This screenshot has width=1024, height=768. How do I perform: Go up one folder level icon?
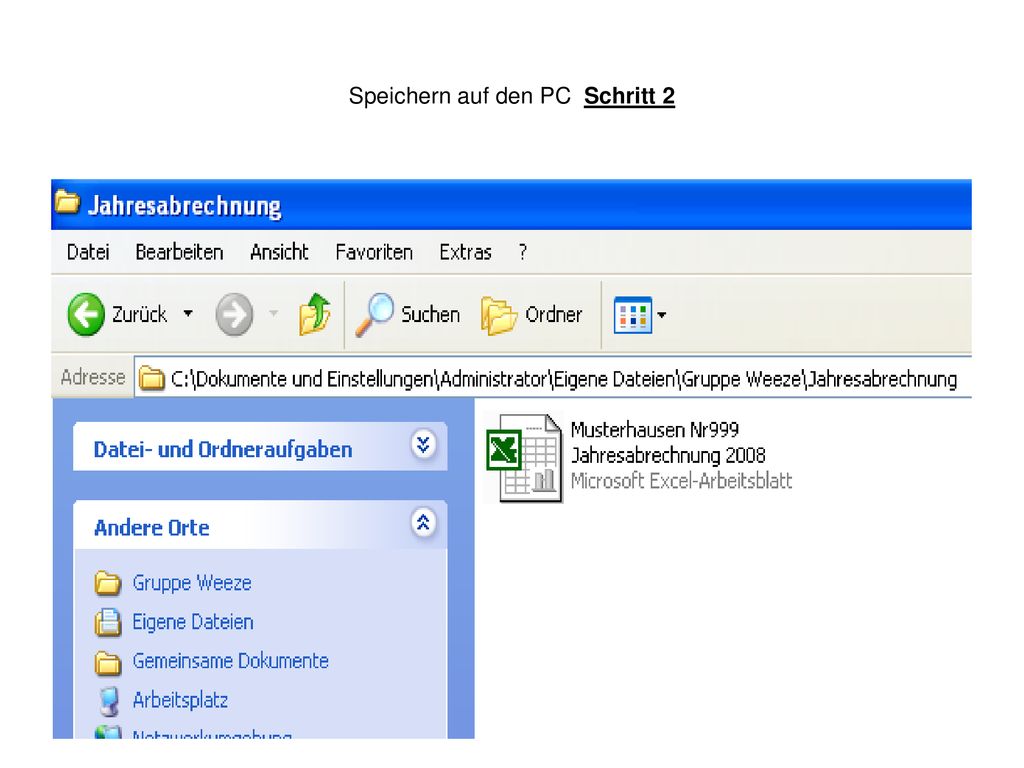click(314, 314)
